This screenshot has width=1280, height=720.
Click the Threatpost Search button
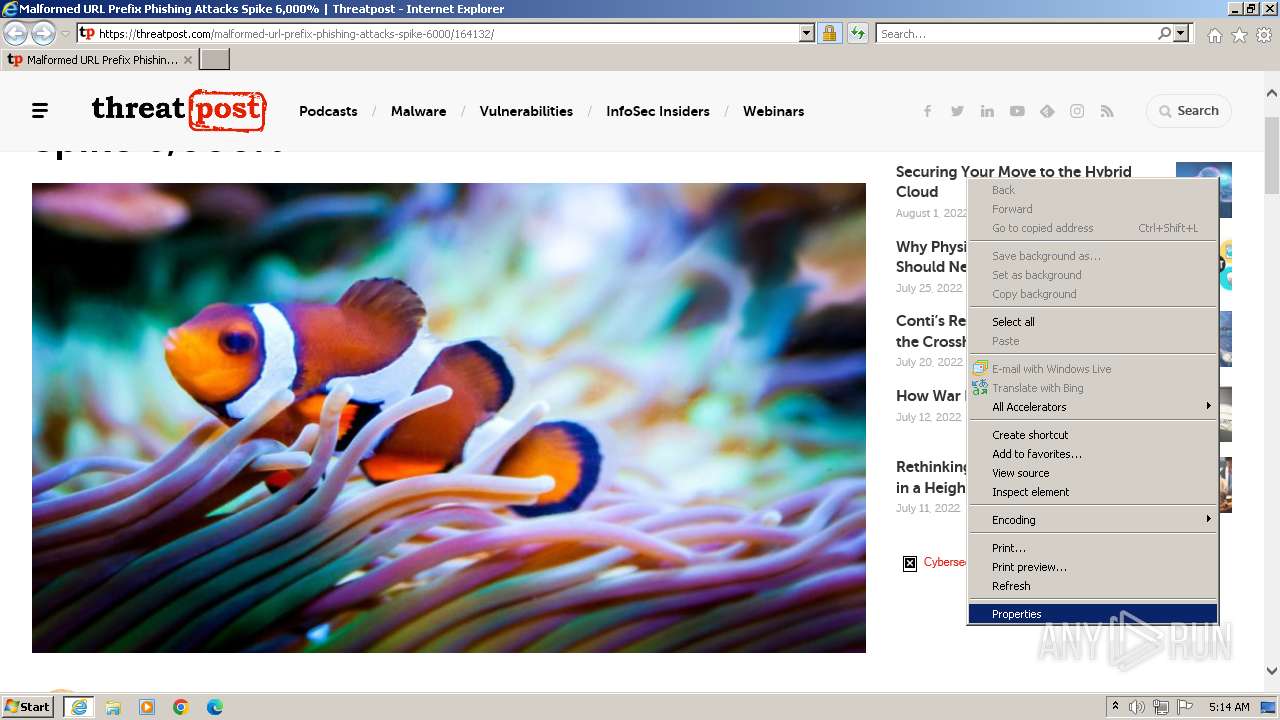click(x=1189, y=111)
